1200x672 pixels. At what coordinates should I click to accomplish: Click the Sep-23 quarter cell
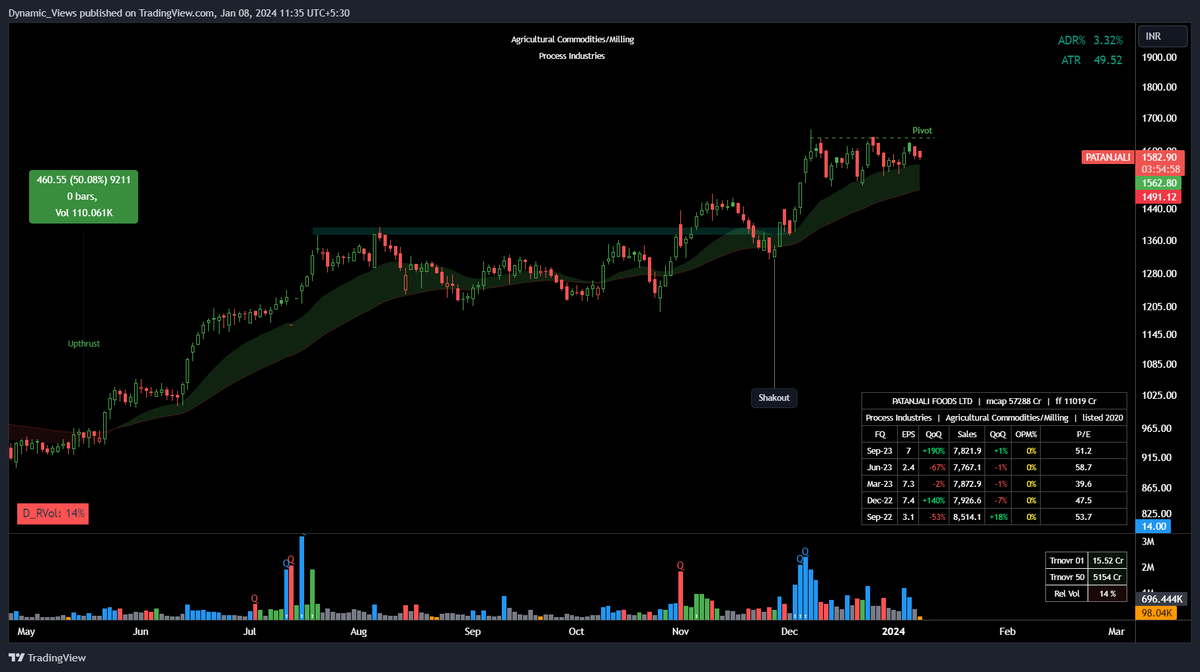coord(880,451)
